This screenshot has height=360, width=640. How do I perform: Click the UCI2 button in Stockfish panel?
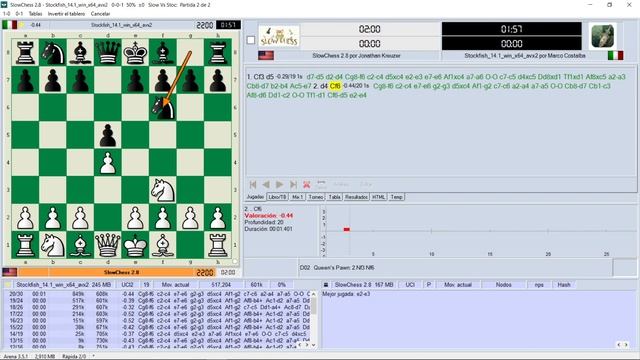click(127, 285)
